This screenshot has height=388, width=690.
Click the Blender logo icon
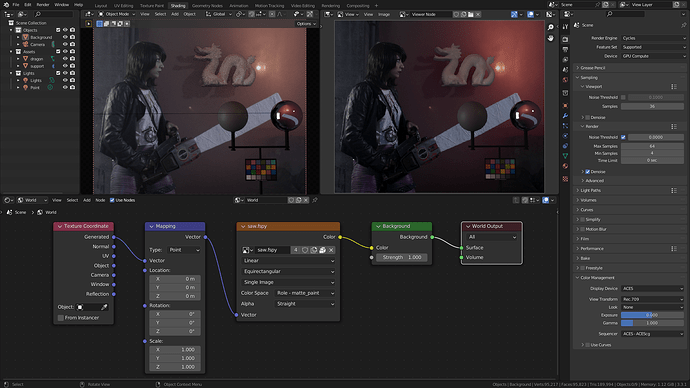[x=6, y=4]
